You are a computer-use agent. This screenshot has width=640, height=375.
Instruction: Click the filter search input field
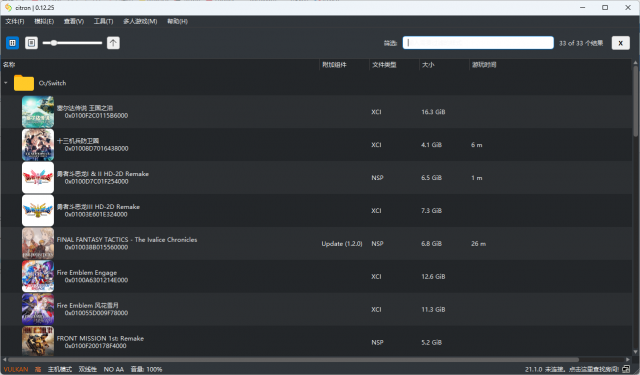[478, 43]
